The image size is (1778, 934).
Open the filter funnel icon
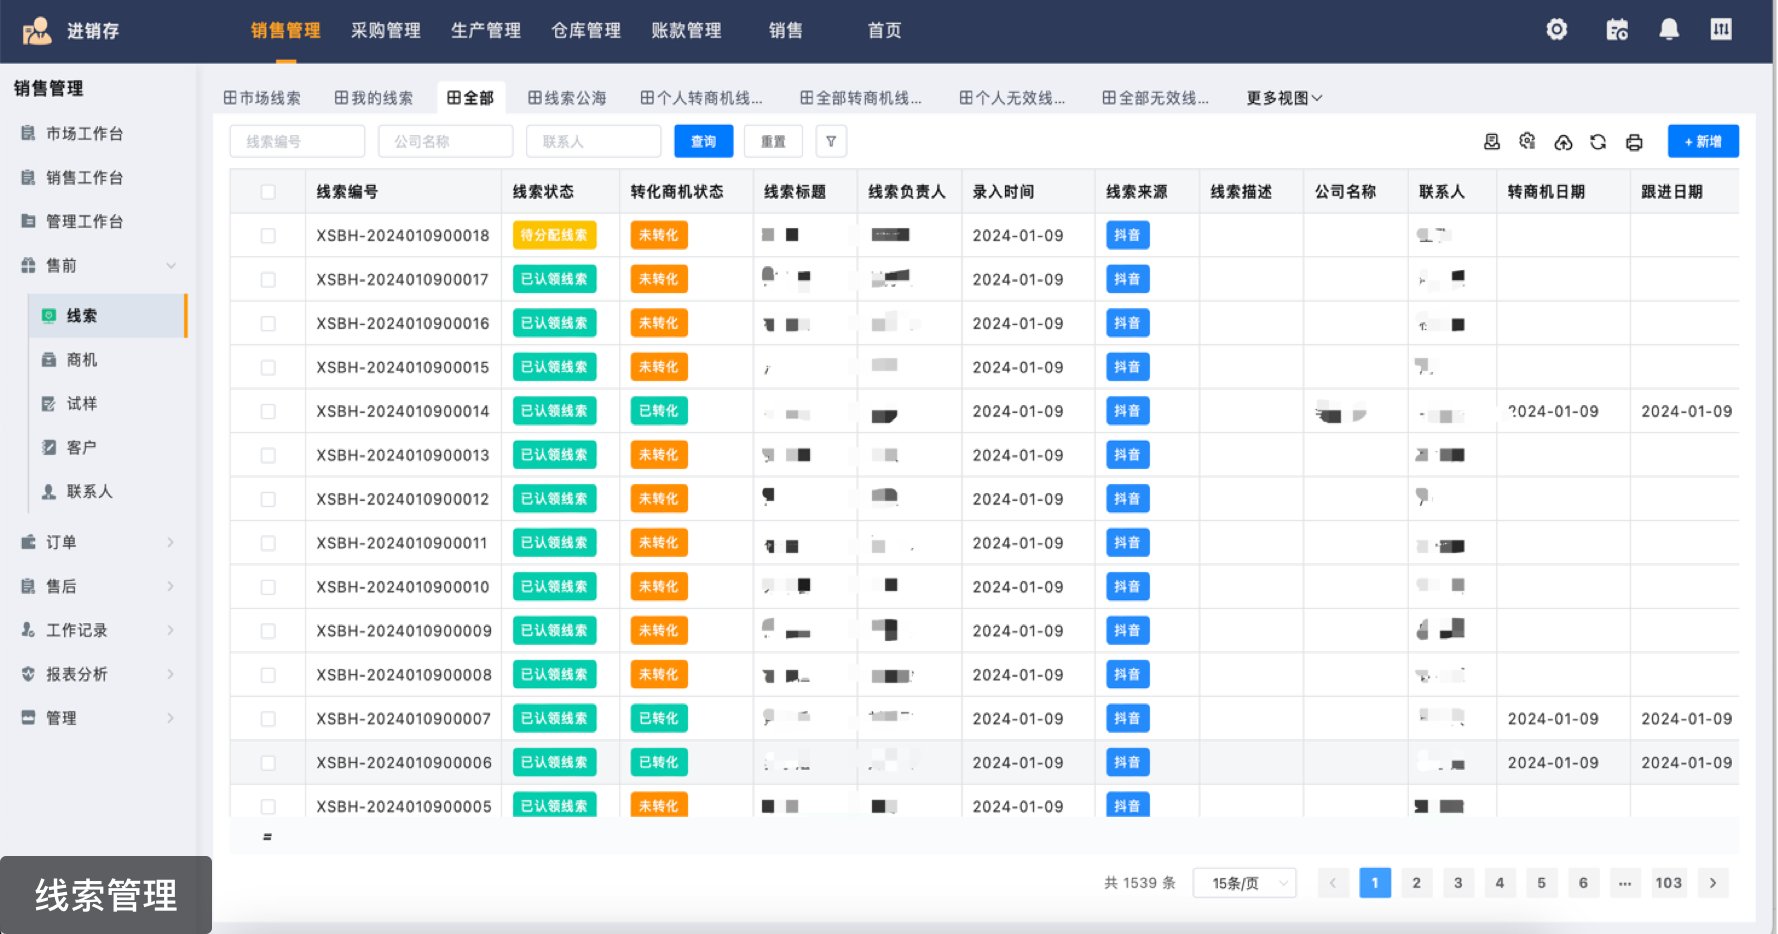pyautogui.click(x=831, y=142)
